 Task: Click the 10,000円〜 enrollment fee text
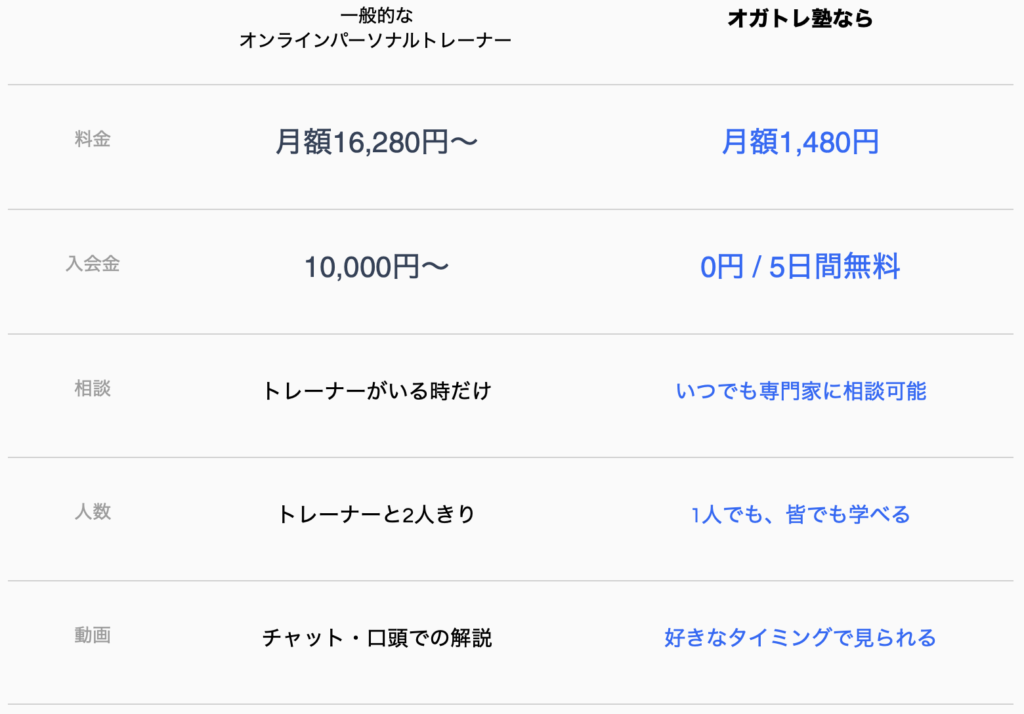(376, 267)
